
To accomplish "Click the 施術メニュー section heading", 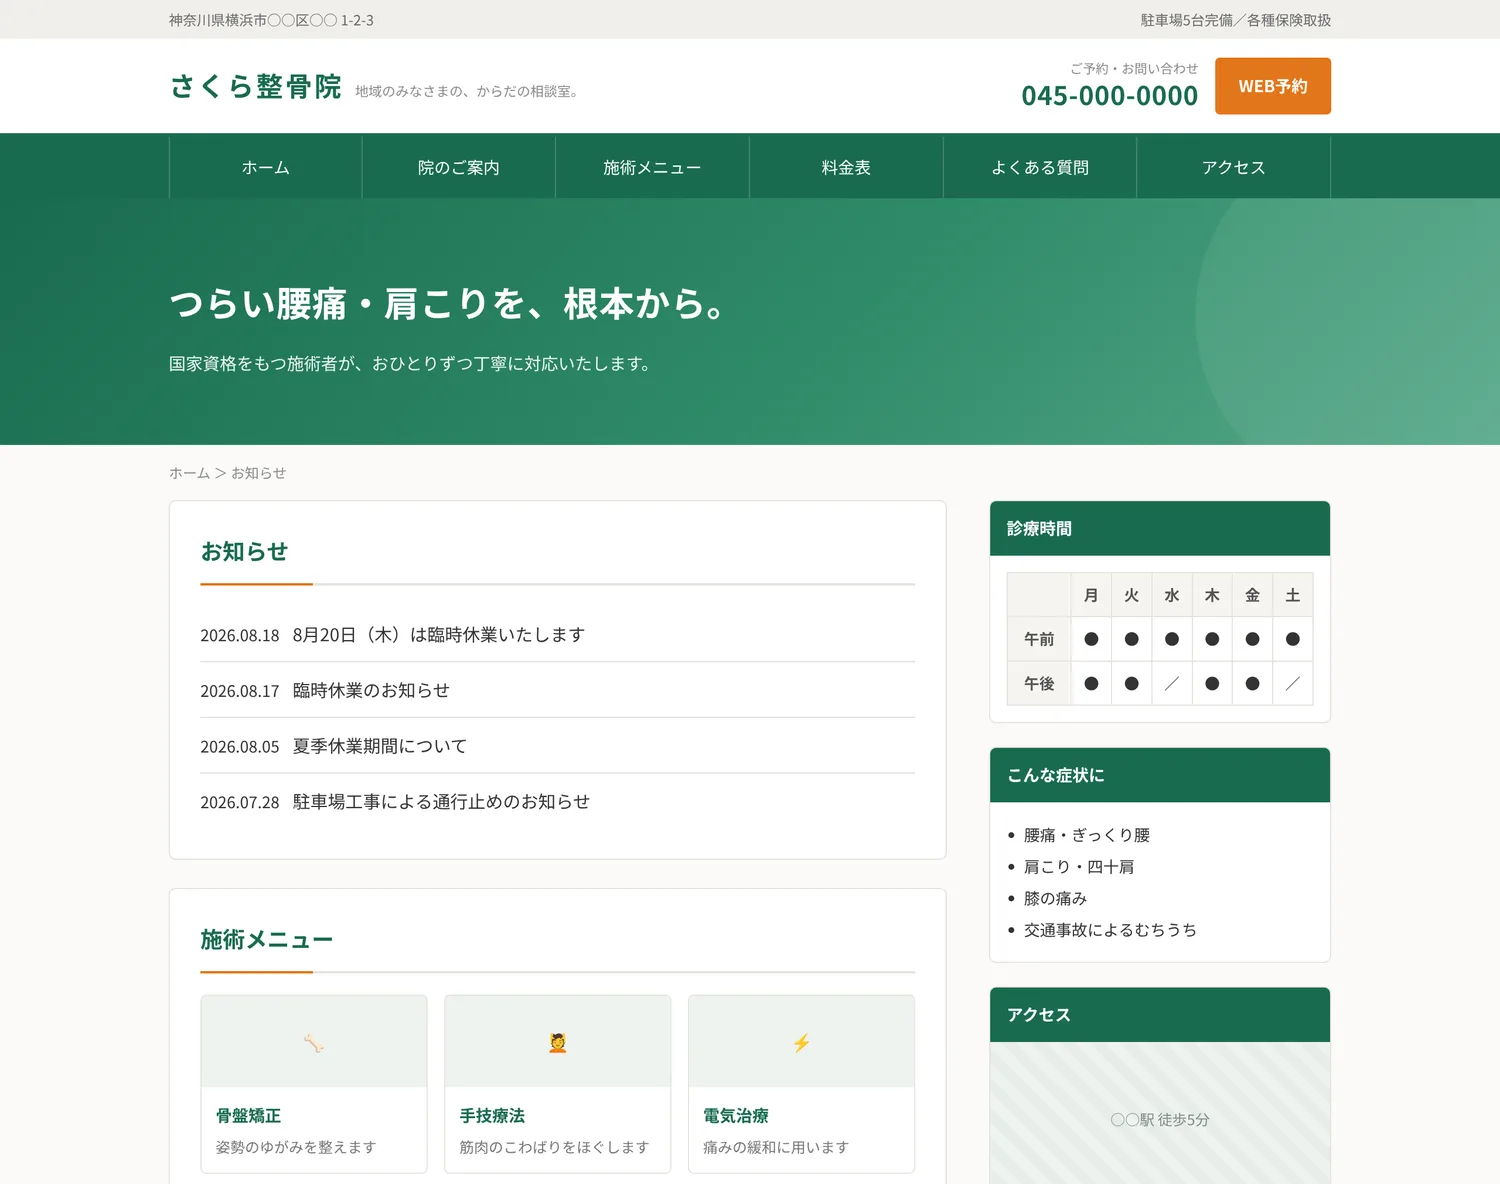I will pos(267,940).
